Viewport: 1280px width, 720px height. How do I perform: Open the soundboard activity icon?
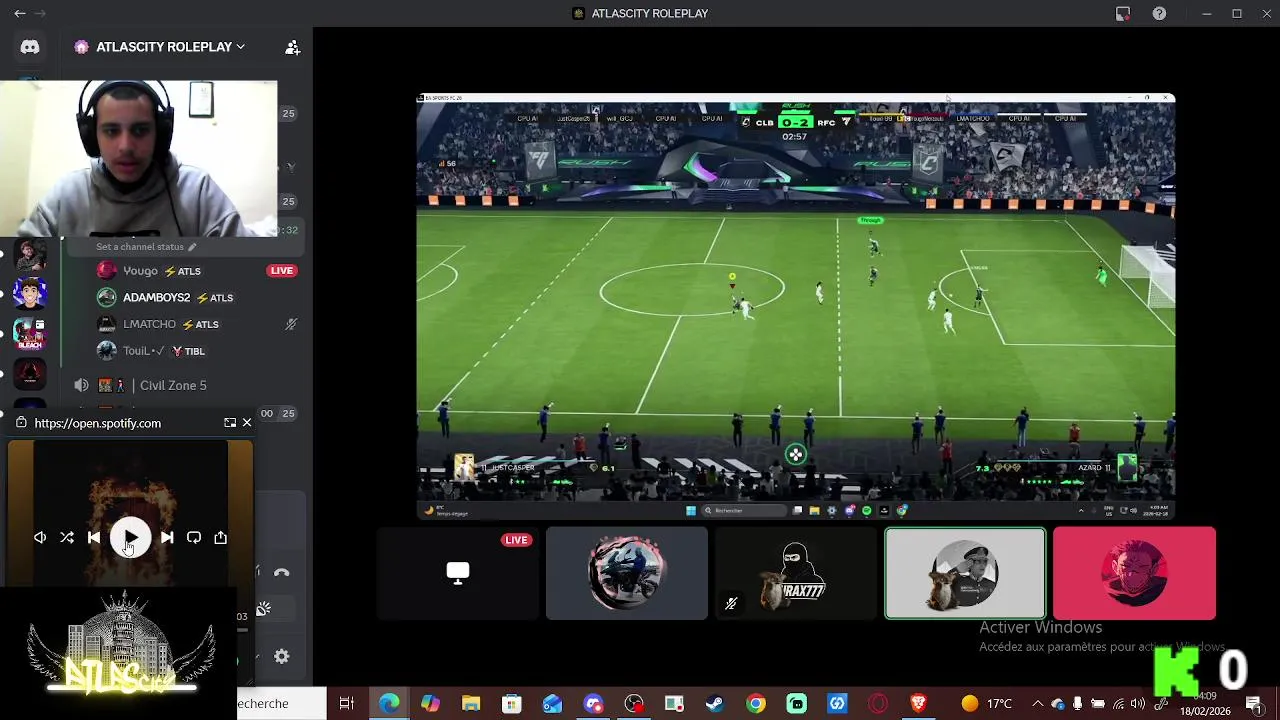tap(264, 609)
